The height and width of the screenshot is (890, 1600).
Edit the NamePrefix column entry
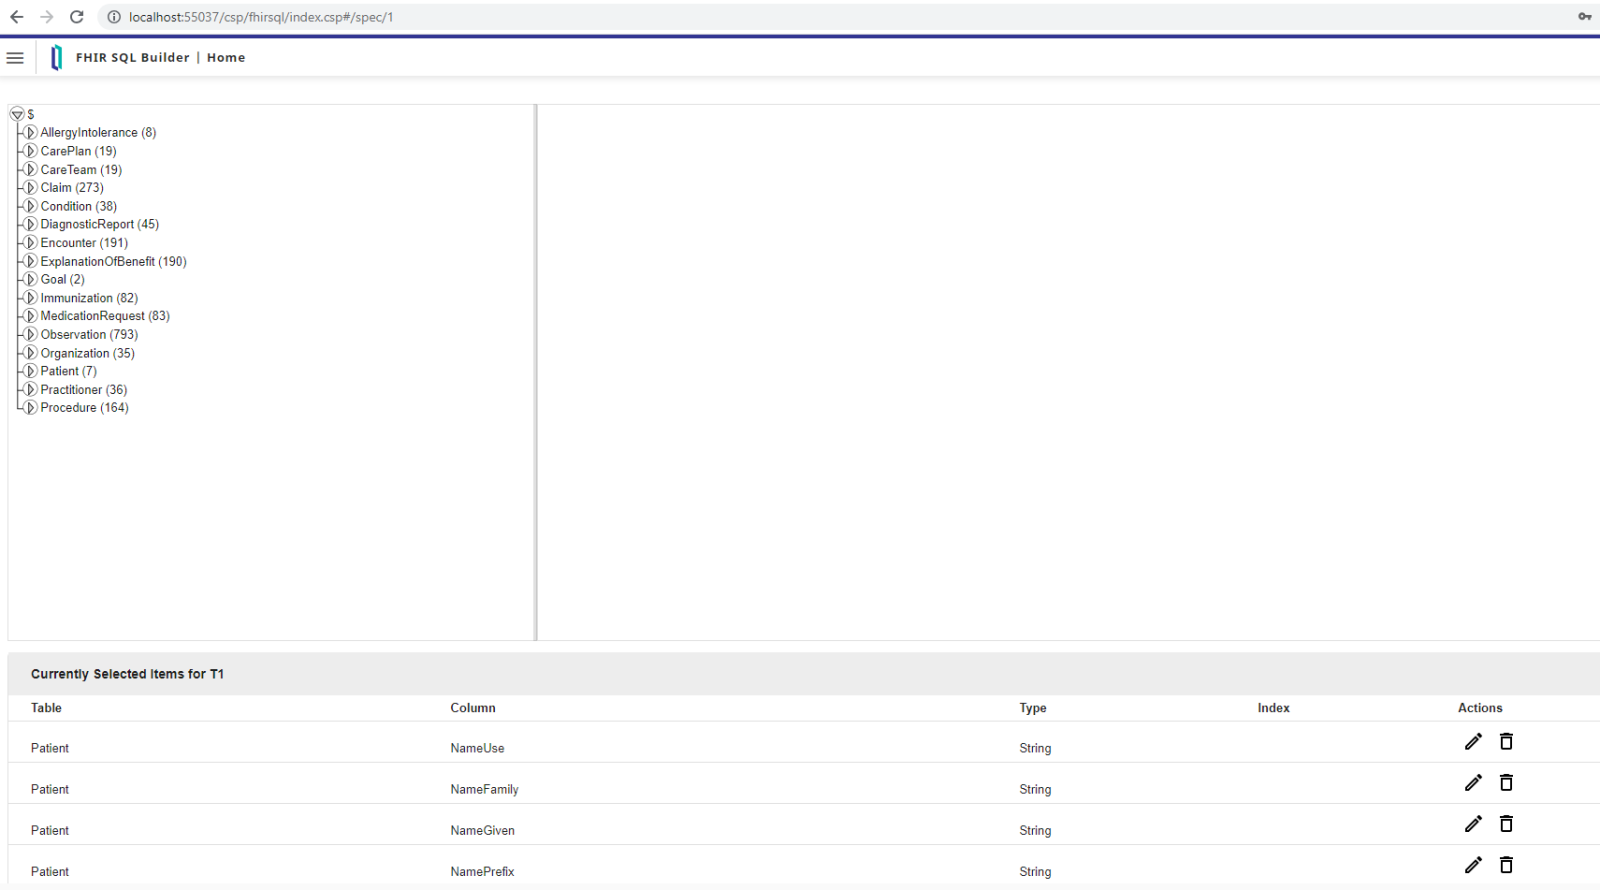point(1473,865)
